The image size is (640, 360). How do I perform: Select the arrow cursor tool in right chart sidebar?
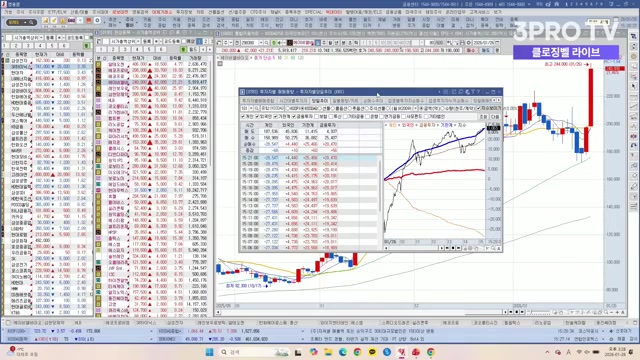633,86
